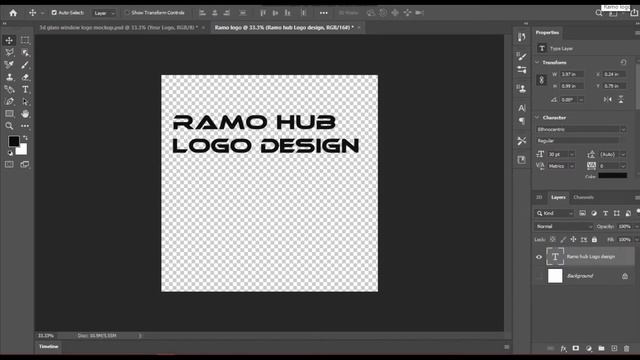Open the Paragraph panel from the dock
The image size is (640, 360).
point(522,121)
